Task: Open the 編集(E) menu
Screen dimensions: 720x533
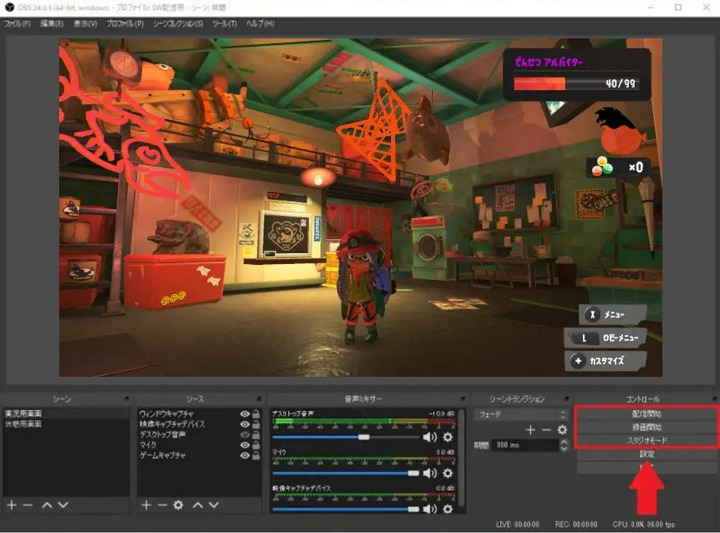Action: click(52, 24)
